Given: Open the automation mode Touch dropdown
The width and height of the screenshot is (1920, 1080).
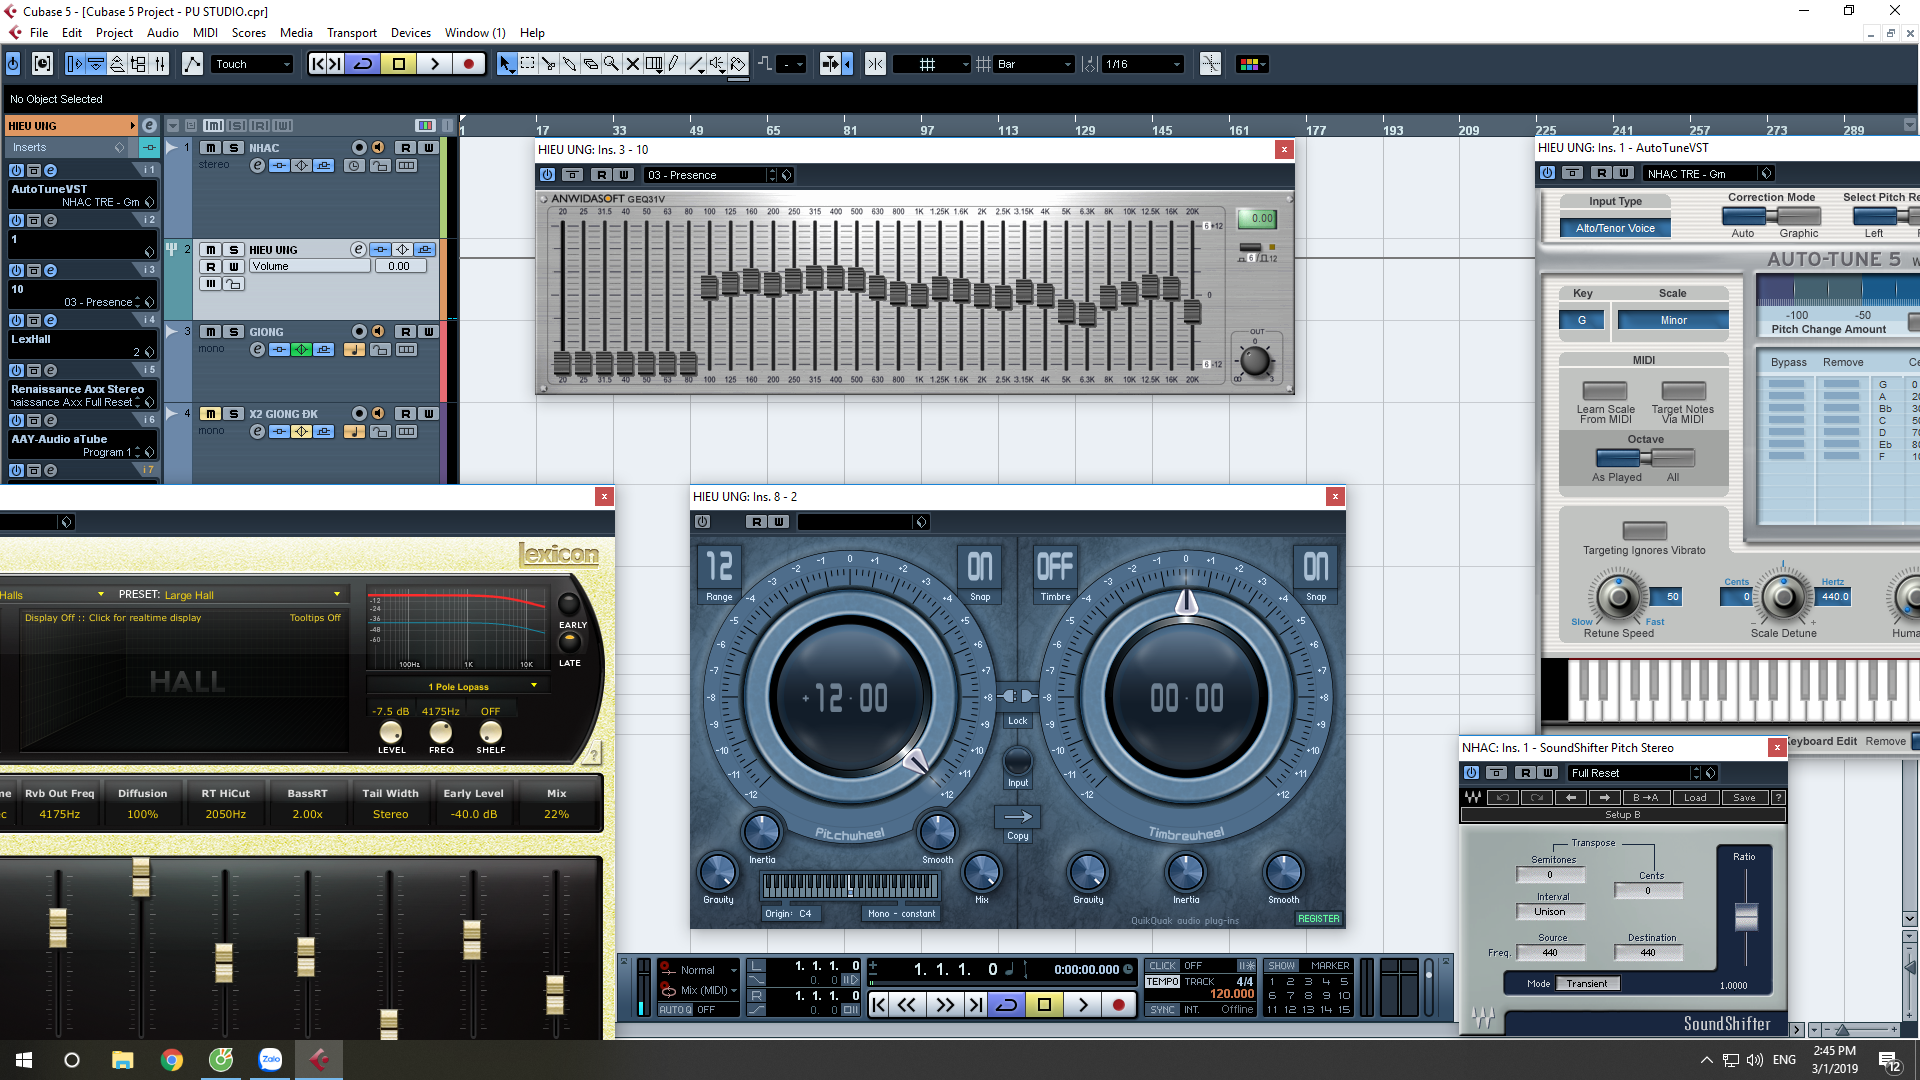Looking at the screenshot, I should [x=253, y=64].
